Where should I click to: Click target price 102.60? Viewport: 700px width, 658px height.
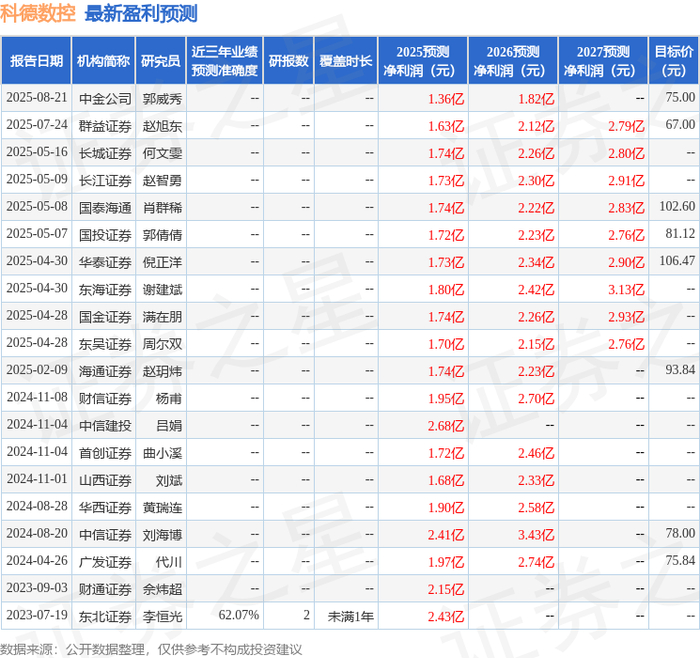677,206
